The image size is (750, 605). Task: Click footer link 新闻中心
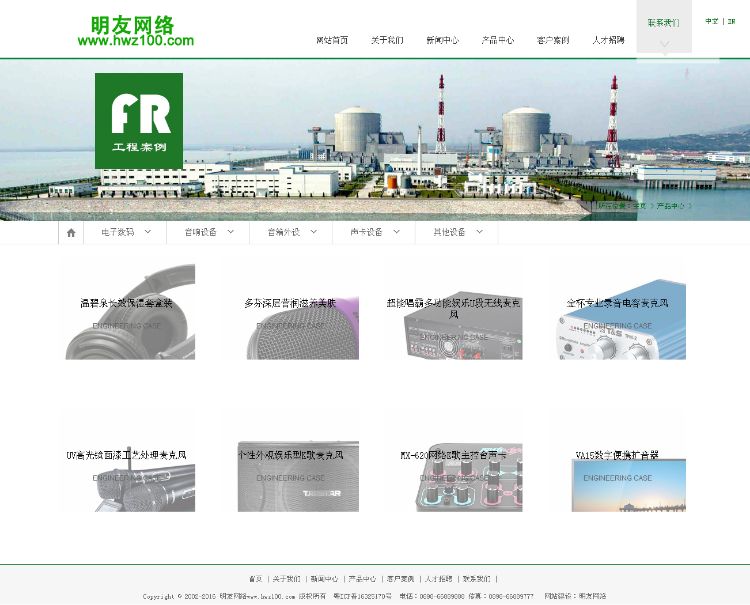324,579
